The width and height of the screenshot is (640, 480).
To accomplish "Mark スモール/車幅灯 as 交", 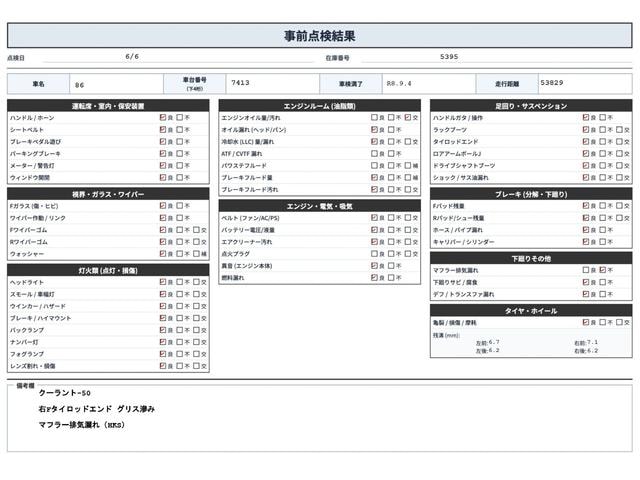I will coord(196,294).
